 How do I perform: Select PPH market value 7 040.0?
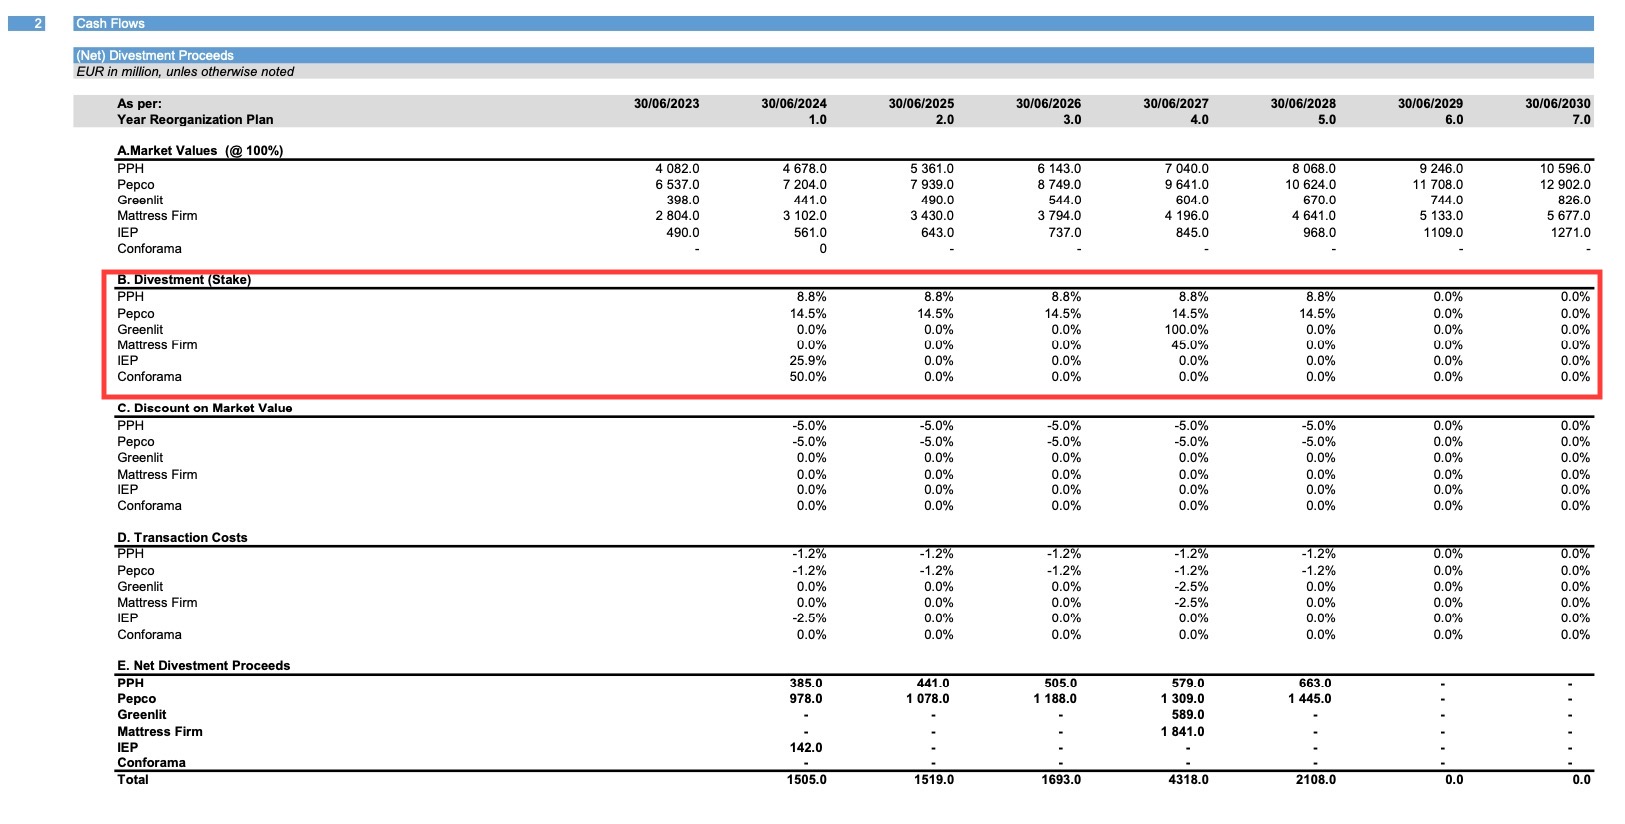(1186, 169)
